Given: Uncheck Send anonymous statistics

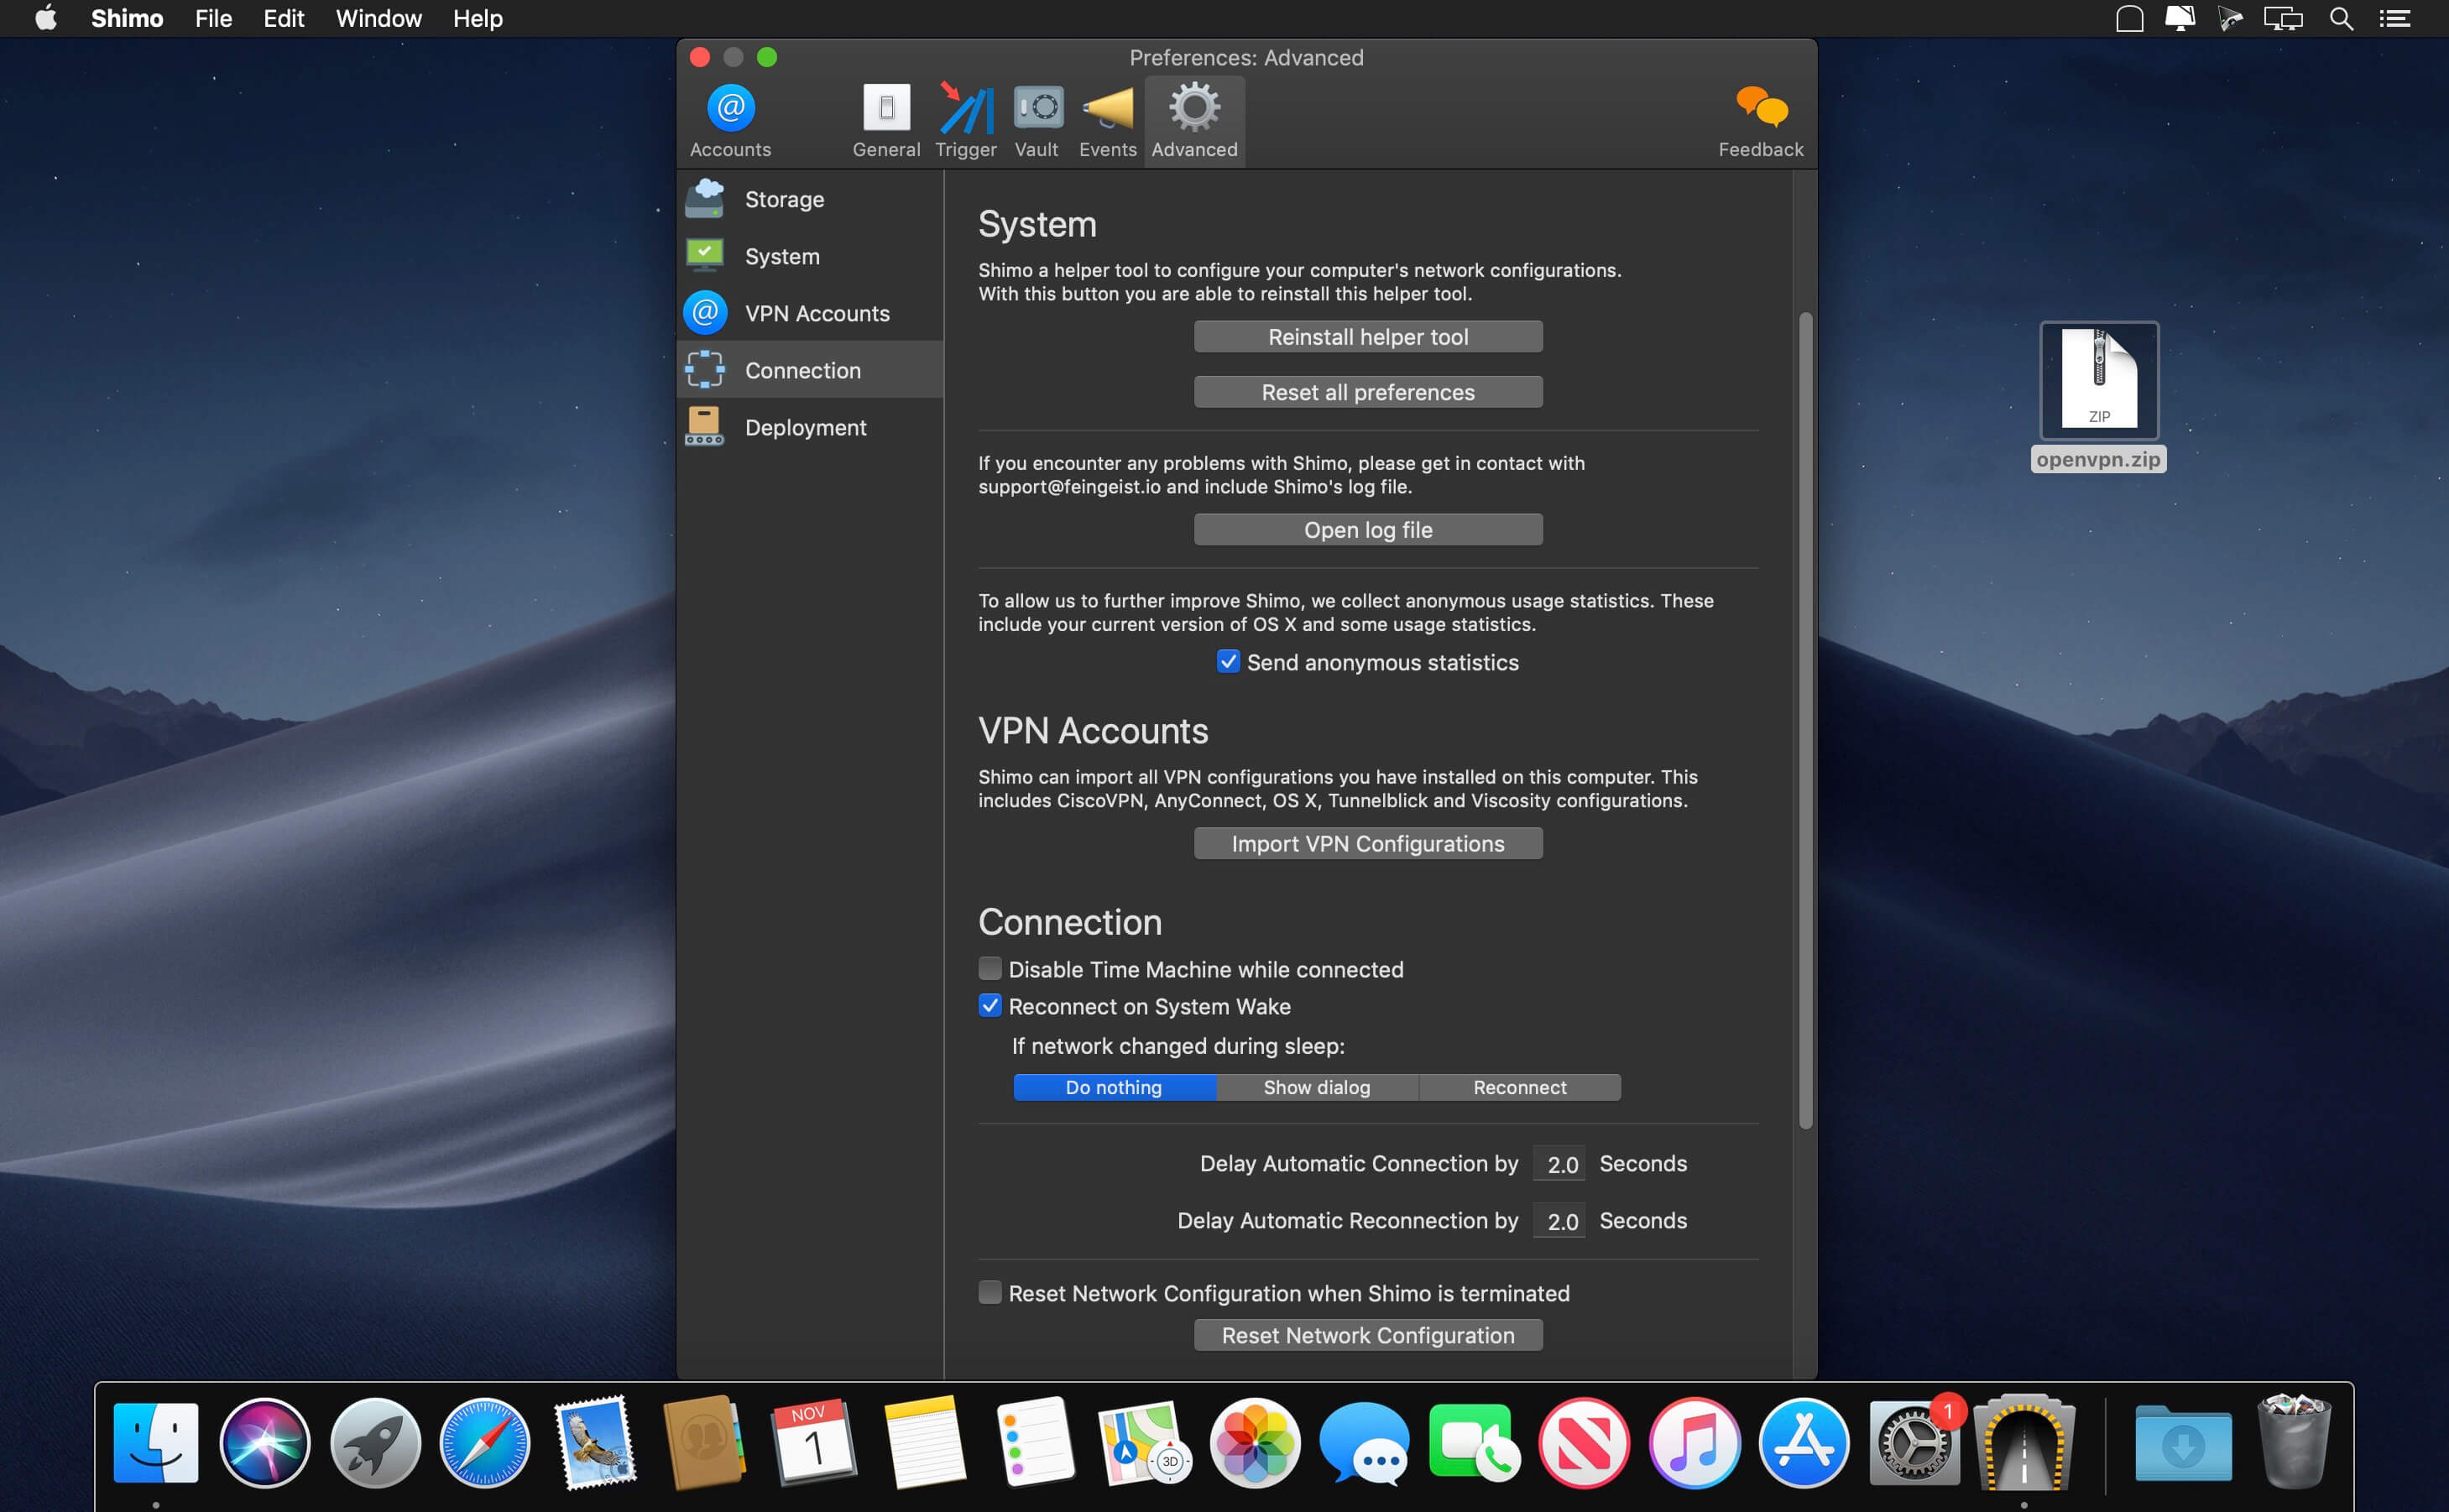Looking at the screenshot, I should click(1228, 662).
